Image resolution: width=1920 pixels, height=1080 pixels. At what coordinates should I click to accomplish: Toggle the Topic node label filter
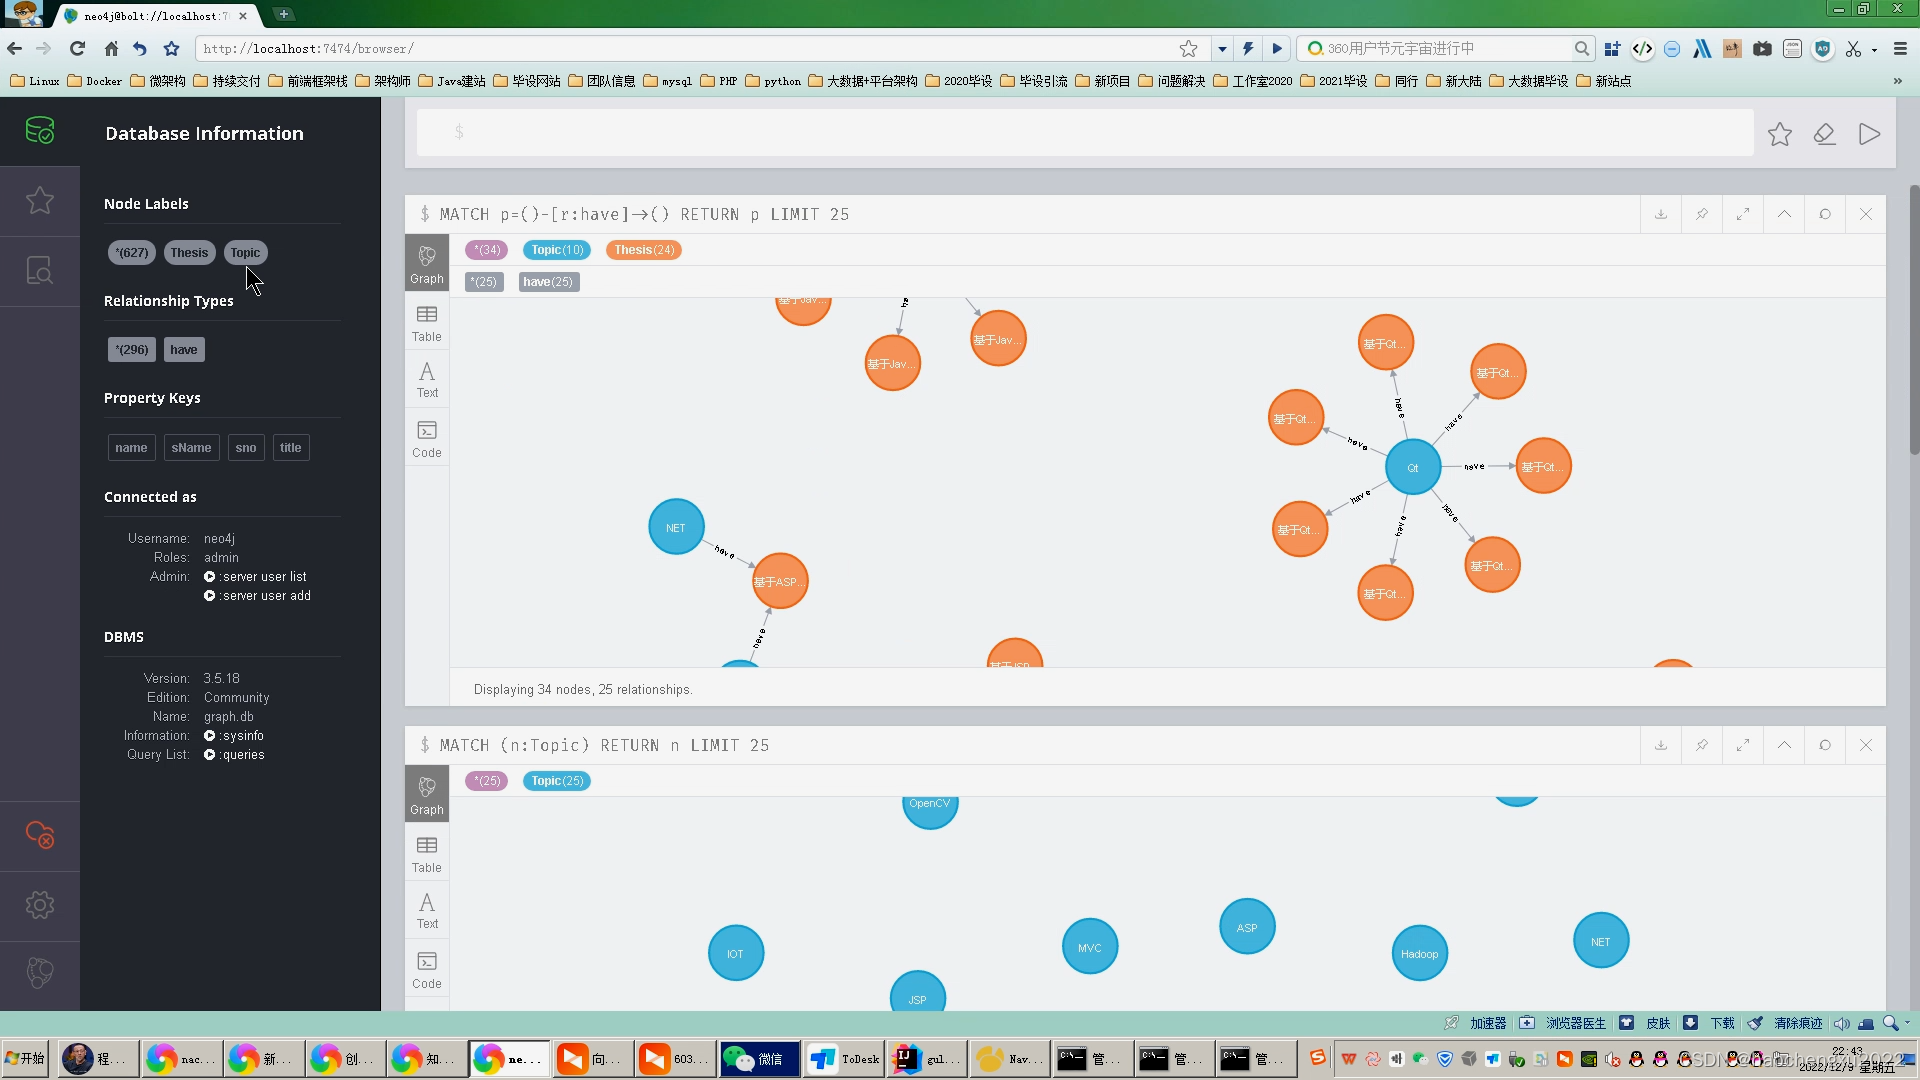245,252
